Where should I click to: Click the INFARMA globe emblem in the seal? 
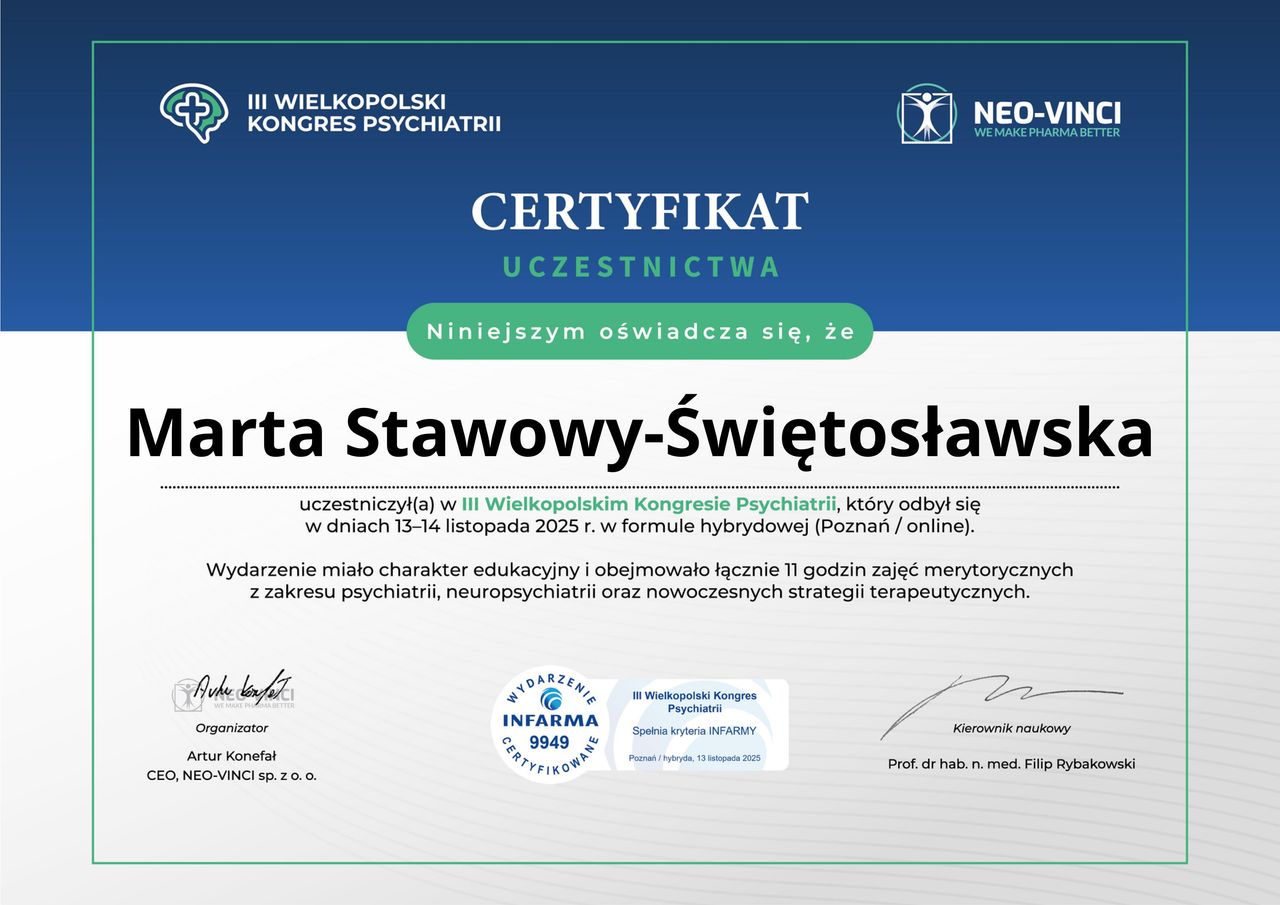[550, 699]
